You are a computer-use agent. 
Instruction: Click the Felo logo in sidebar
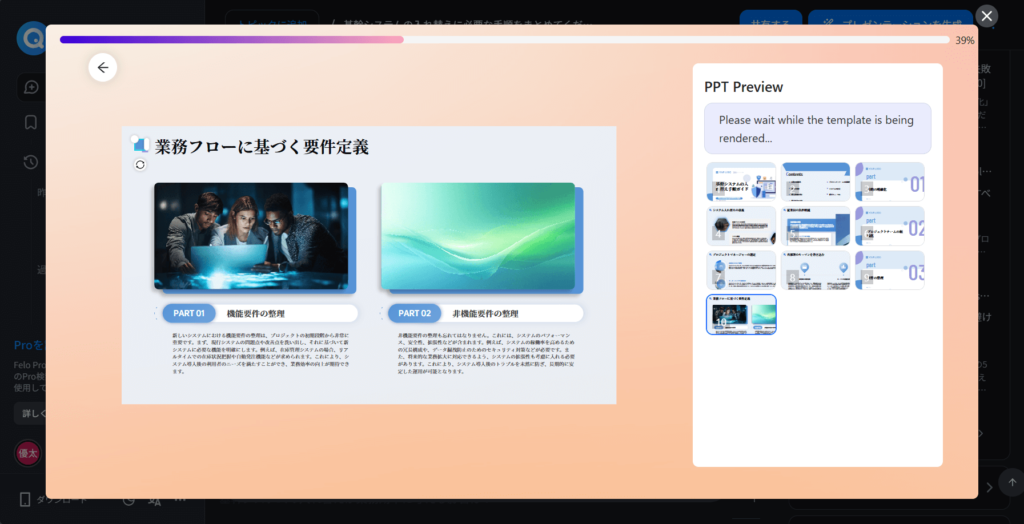30,38
